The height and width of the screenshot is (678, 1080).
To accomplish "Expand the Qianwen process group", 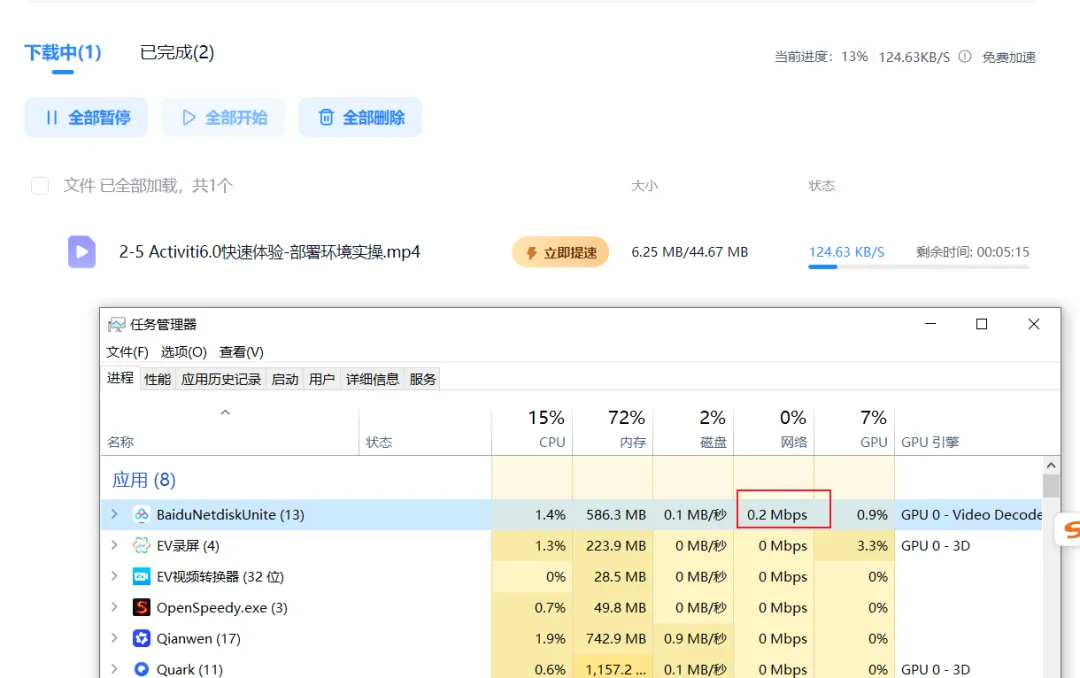I will coord(114,638).
